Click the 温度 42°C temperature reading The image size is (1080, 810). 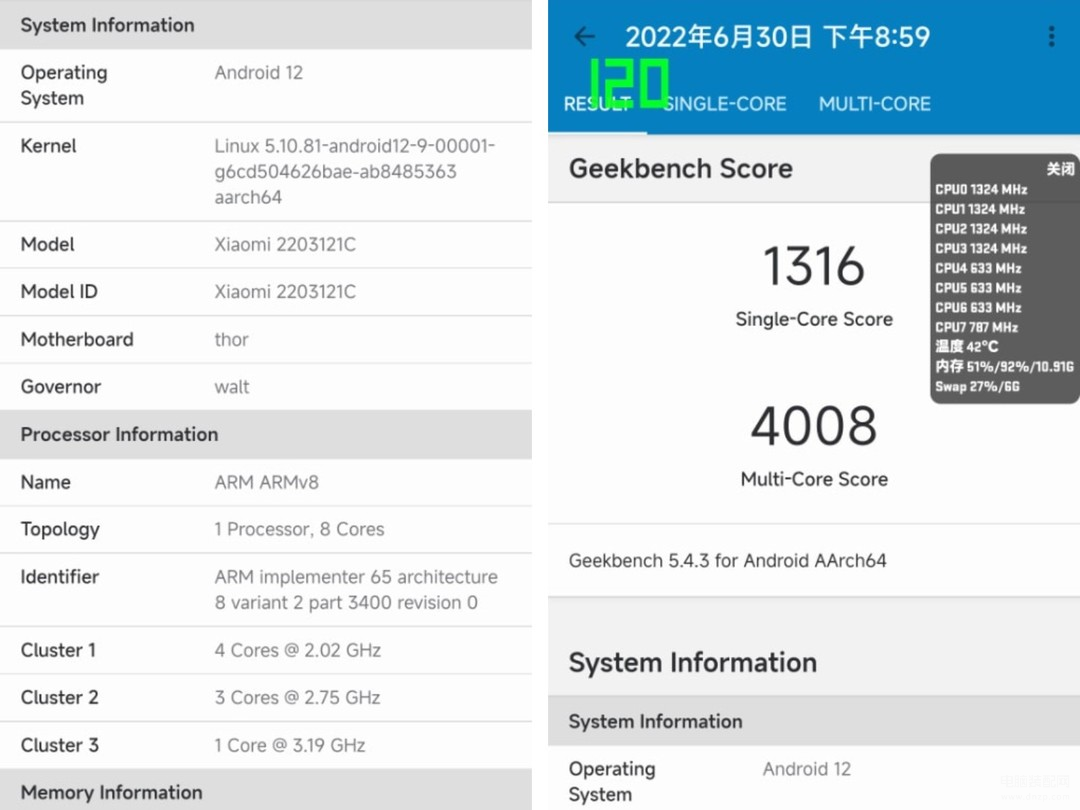[x=966, y=346]
